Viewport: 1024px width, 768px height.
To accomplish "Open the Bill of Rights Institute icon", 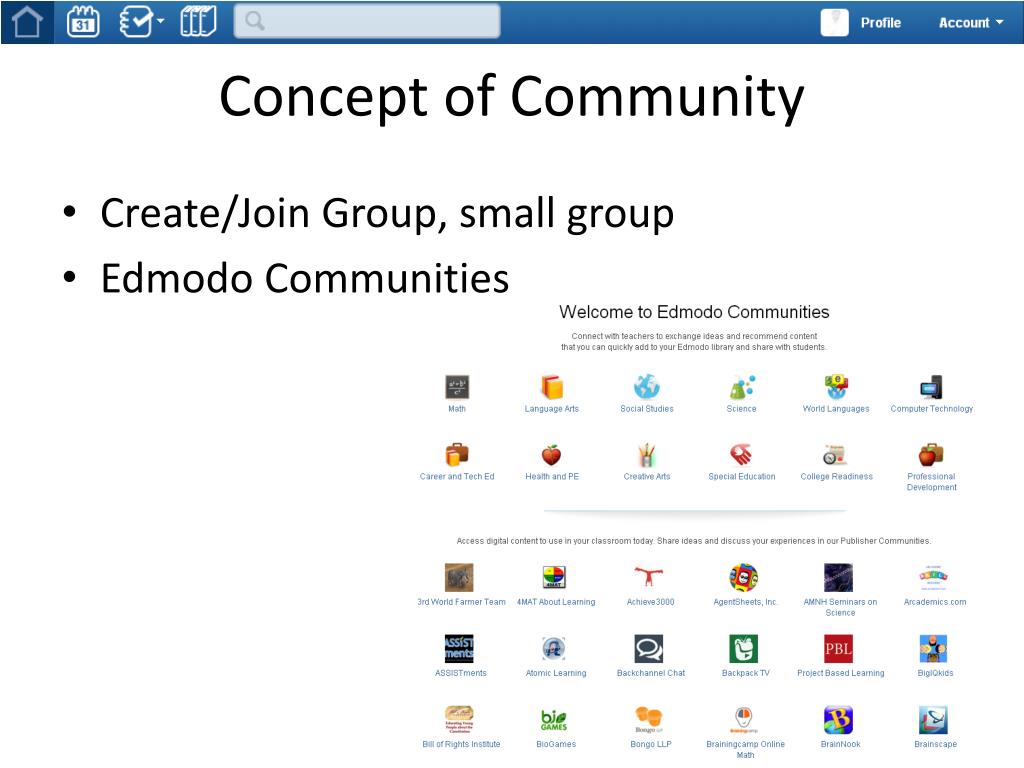I will 459,720.
